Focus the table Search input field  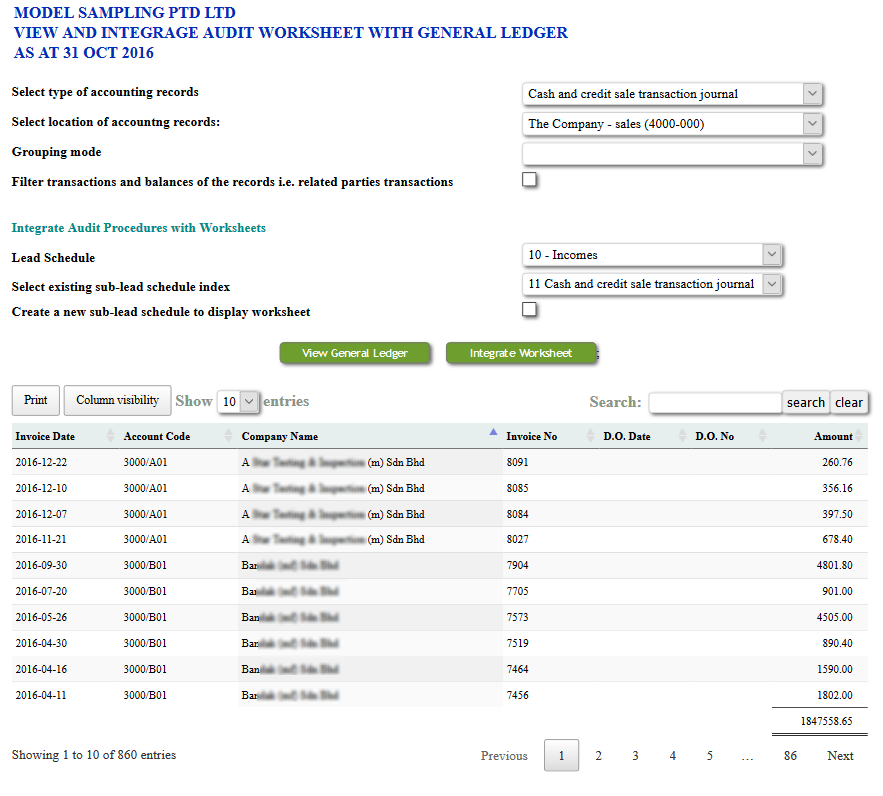tap(715, 402)
